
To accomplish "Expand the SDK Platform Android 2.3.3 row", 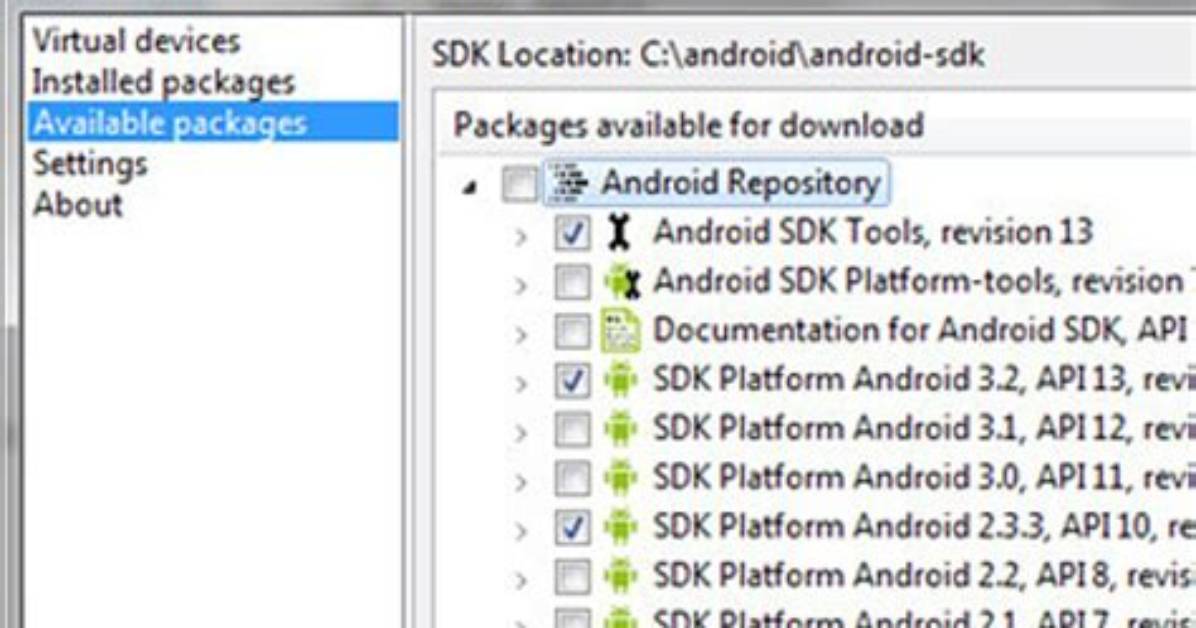I will (521, 530).
